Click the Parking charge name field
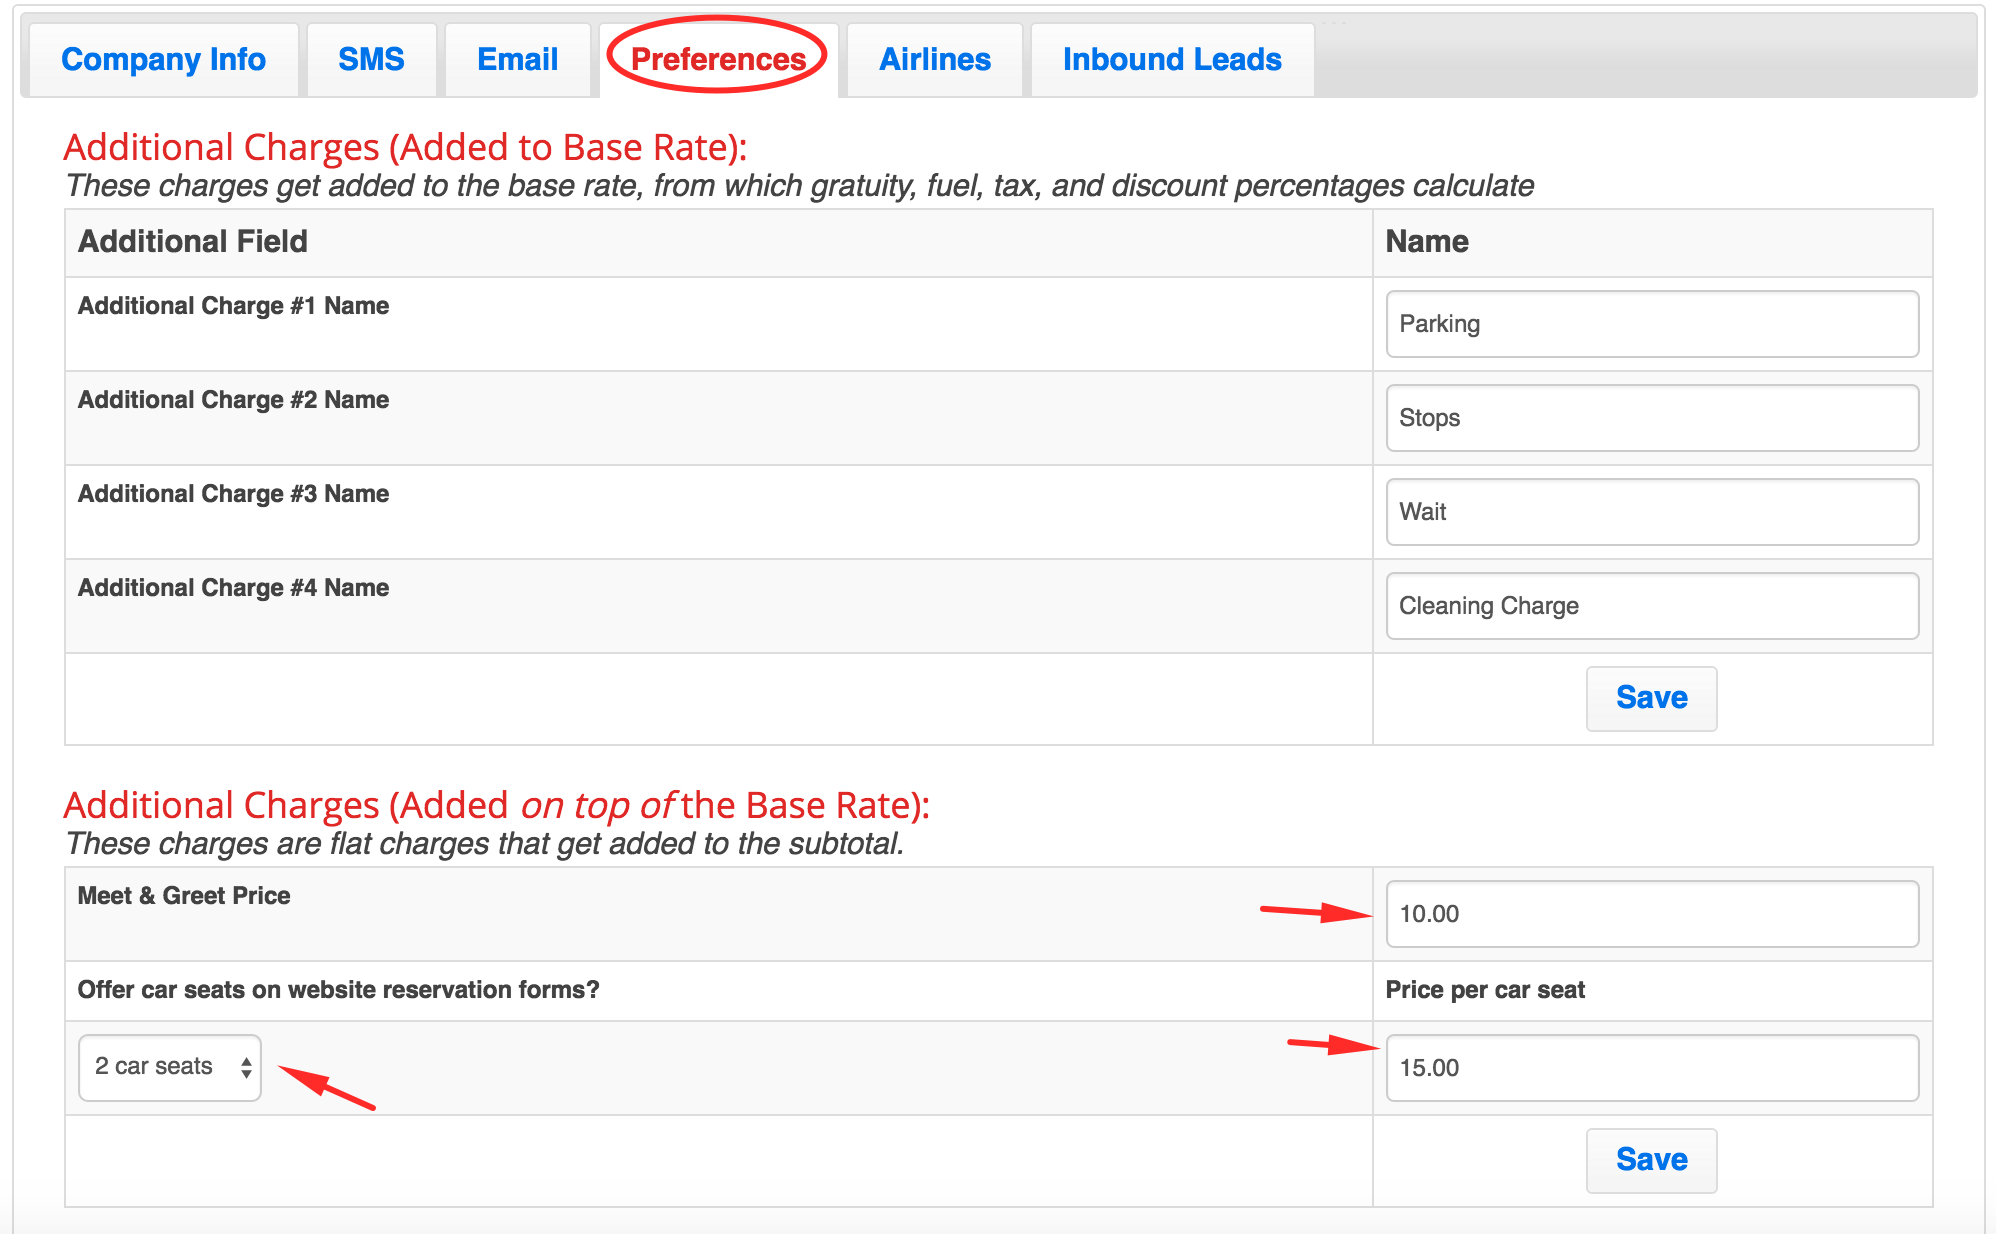This screenshot has width=1996, height=1234. pyautogui.click(x=1651, y=324)
